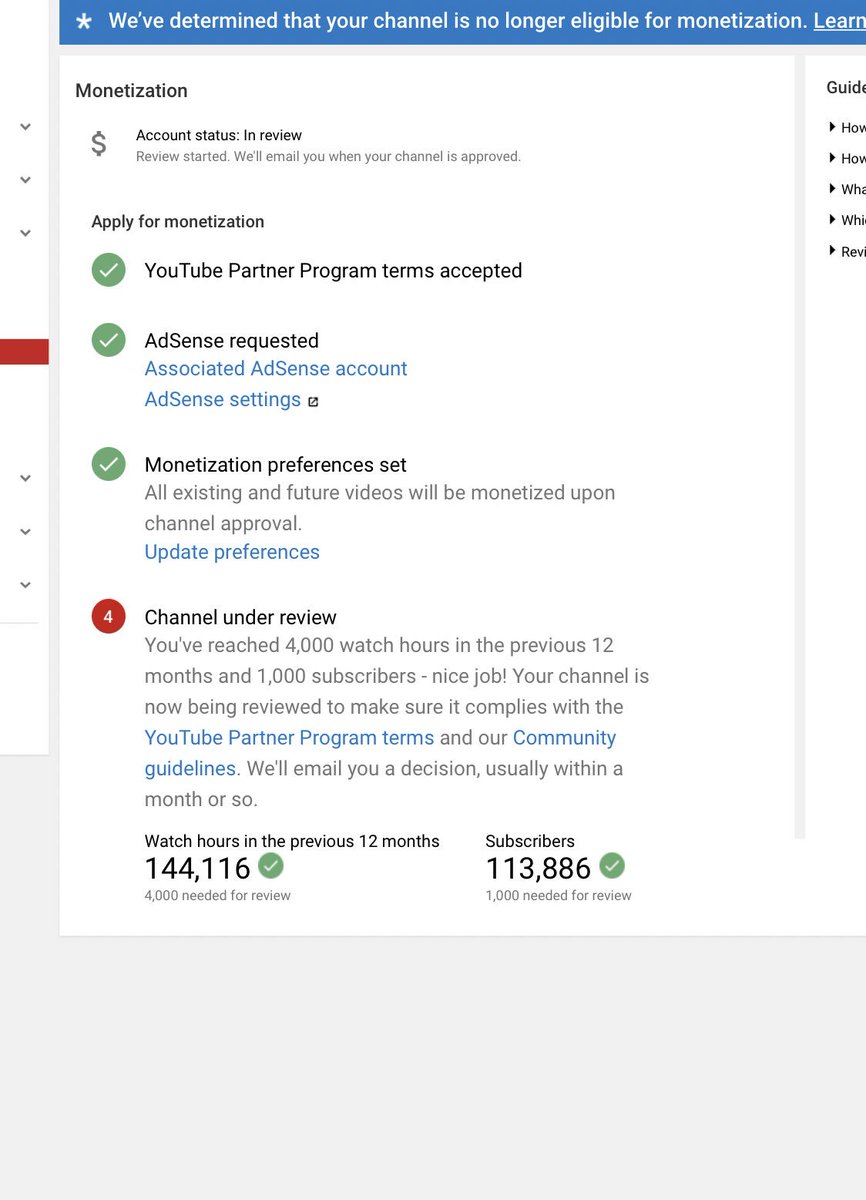Expand the 'Whi' Guidelines disclosure triangle

pyautogui.click(x=832, y=220)
